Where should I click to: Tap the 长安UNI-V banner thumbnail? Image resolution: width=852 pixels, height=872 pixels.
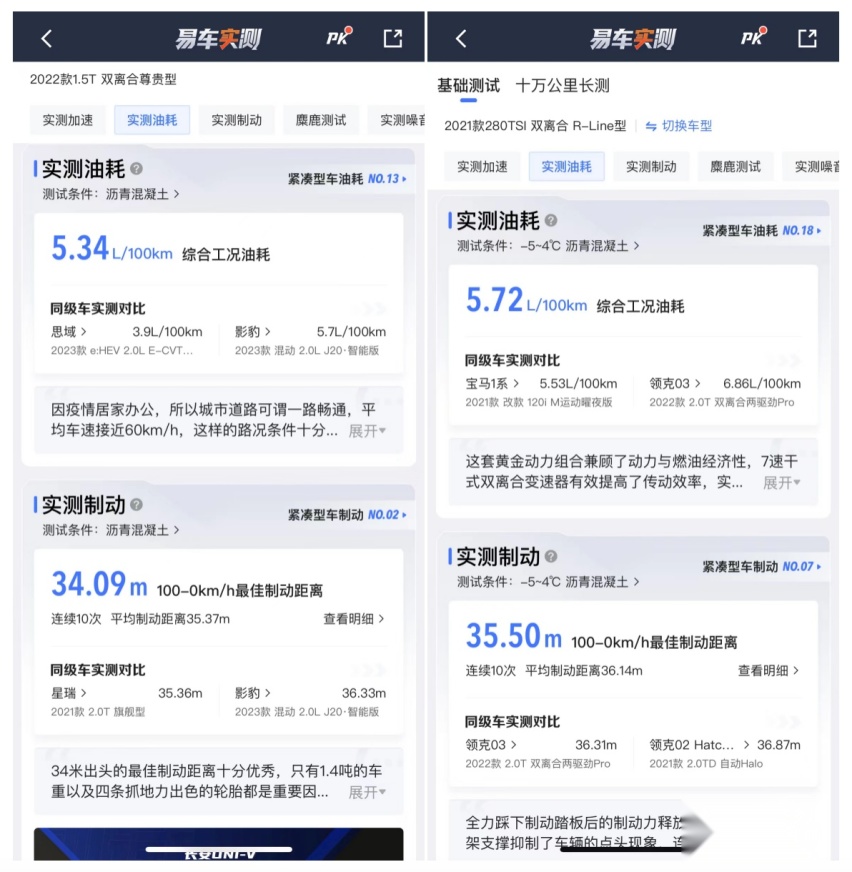218,844
